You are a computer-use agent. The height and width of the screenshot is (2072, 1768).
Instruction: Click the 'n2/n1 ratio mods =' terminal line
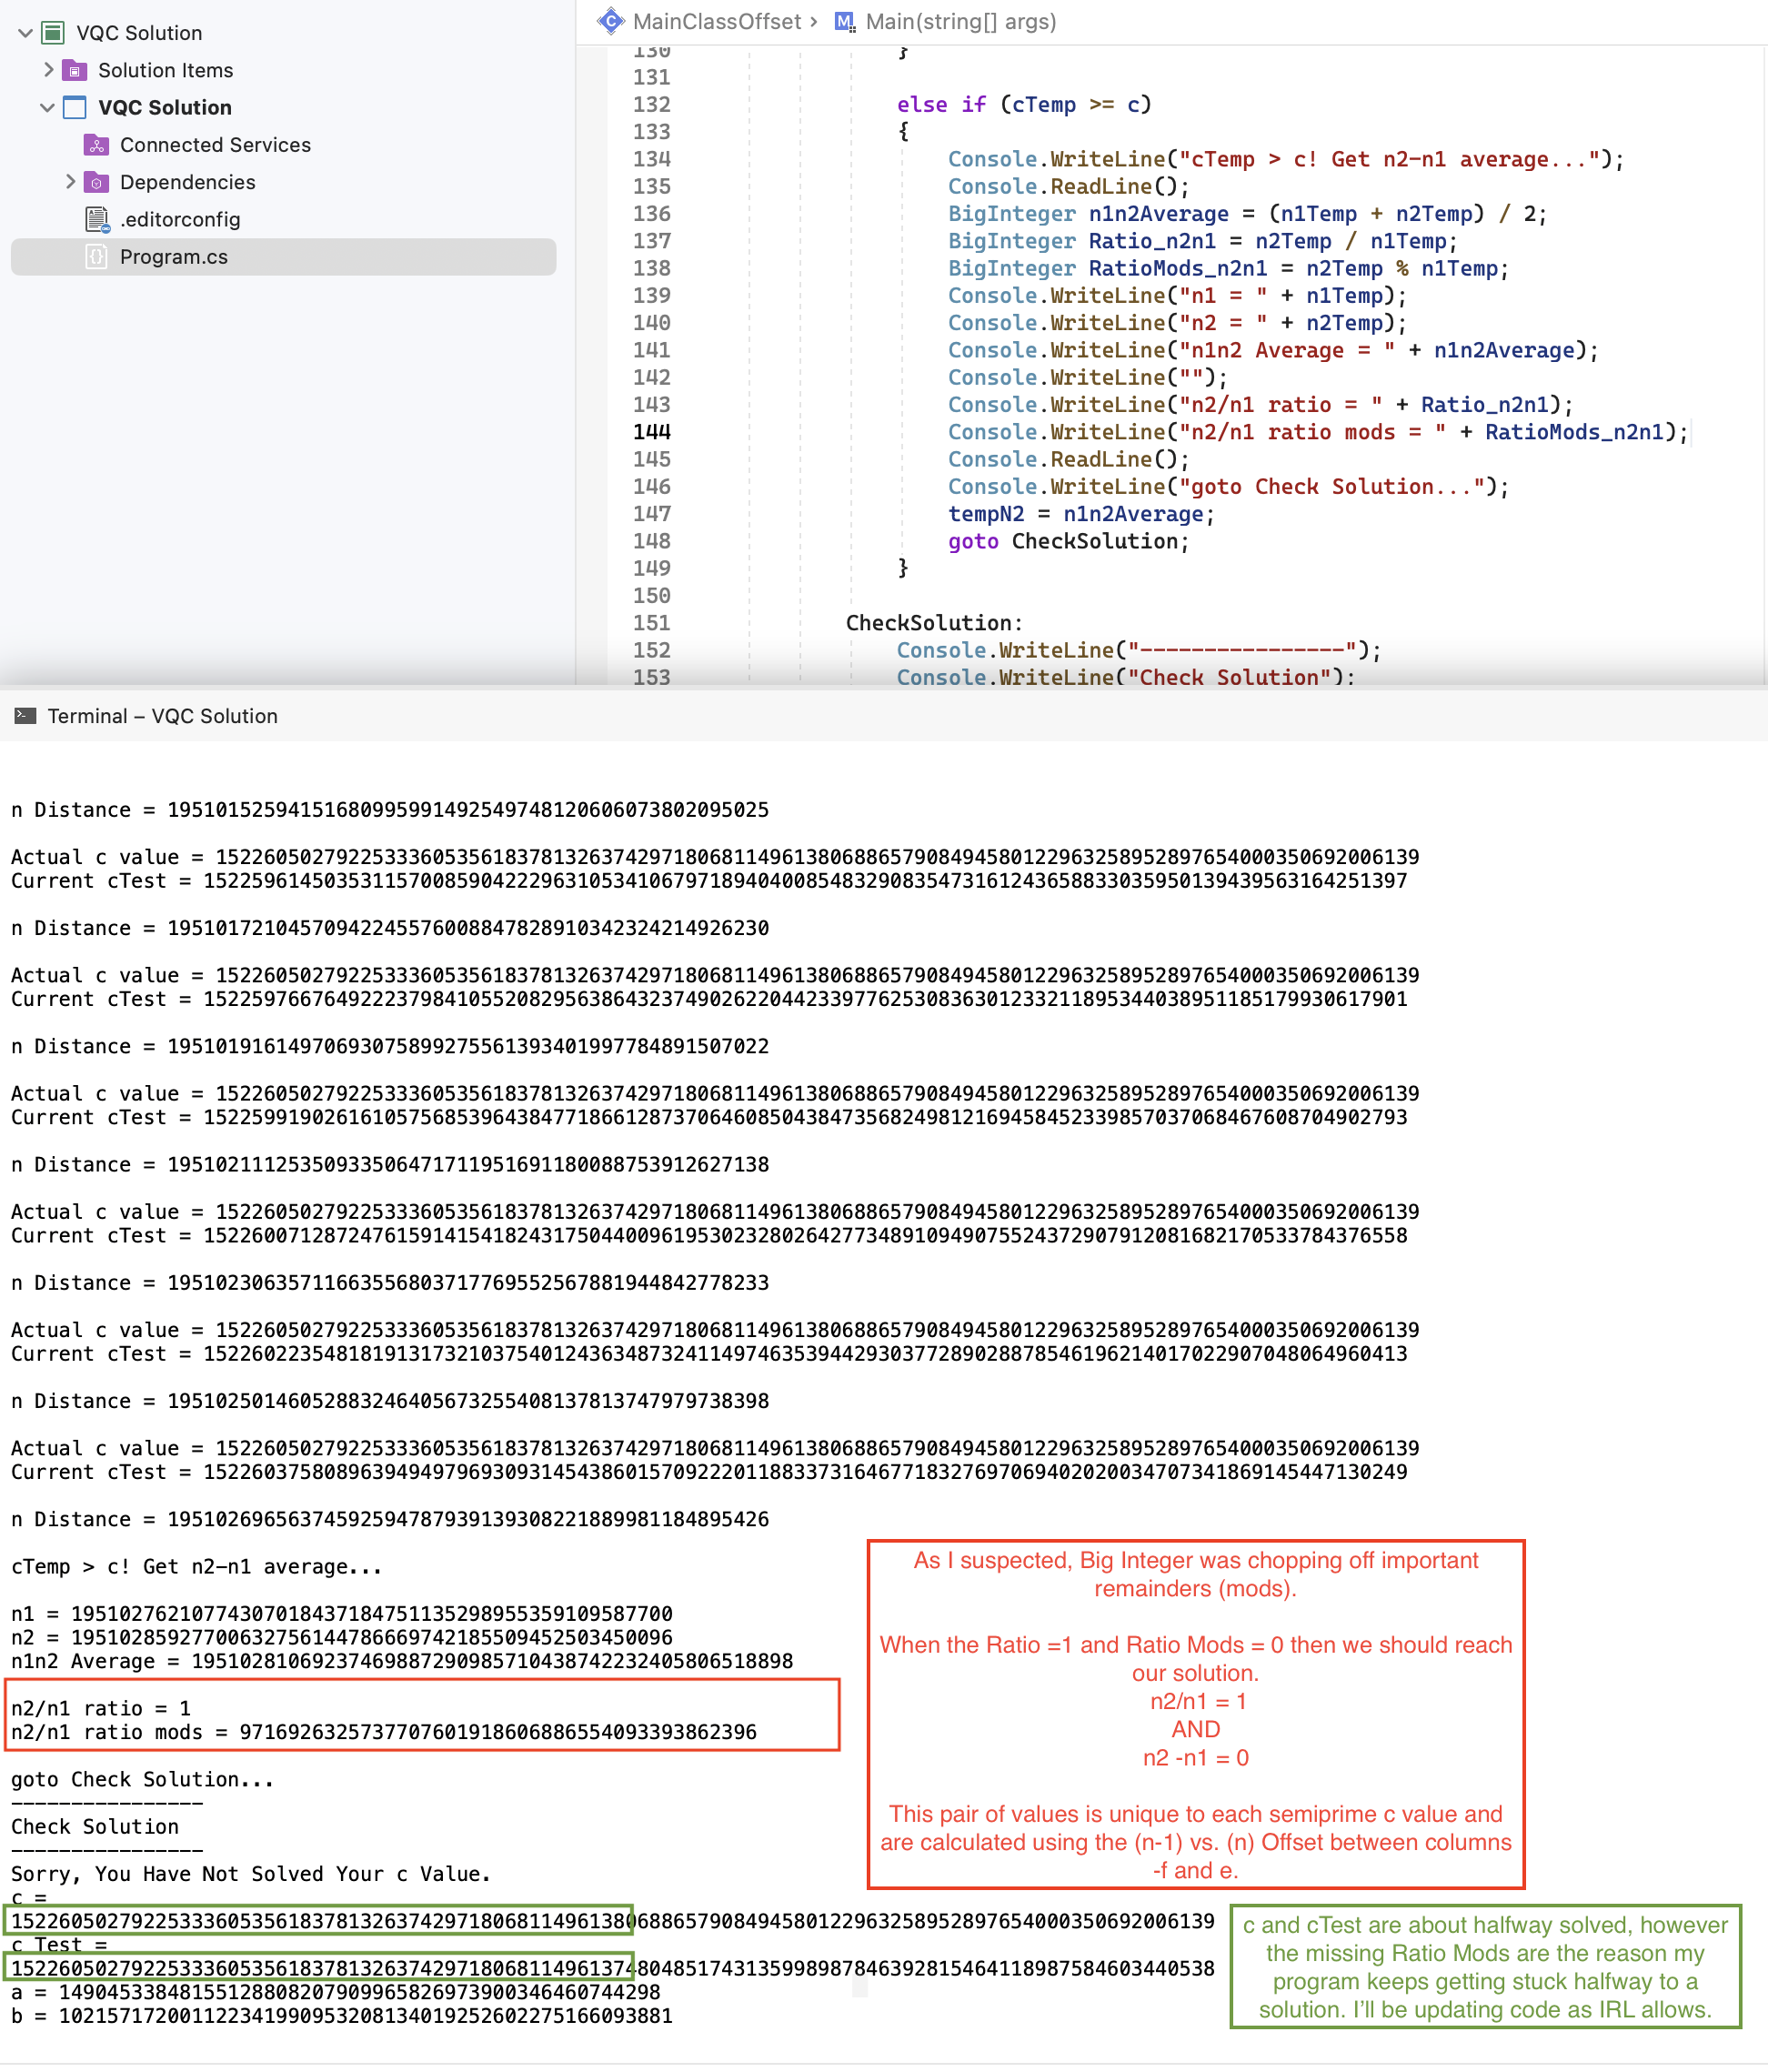384,1732
